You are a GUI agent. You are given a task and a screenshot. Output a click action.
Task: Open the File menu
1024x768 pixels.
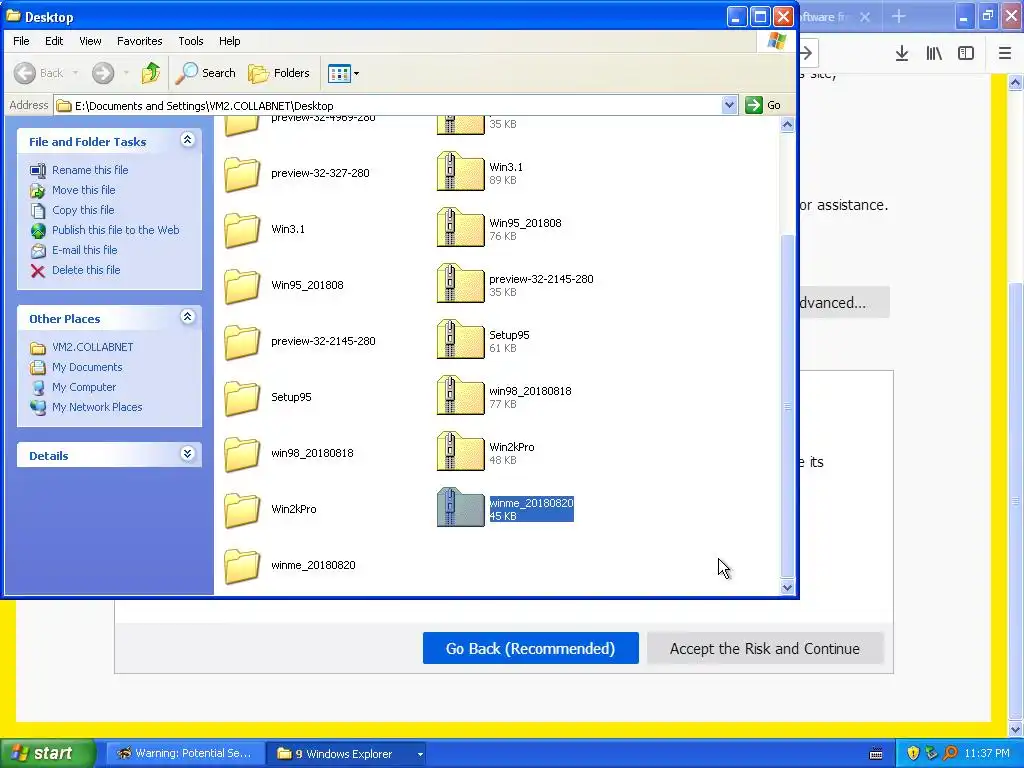[21, 41]
